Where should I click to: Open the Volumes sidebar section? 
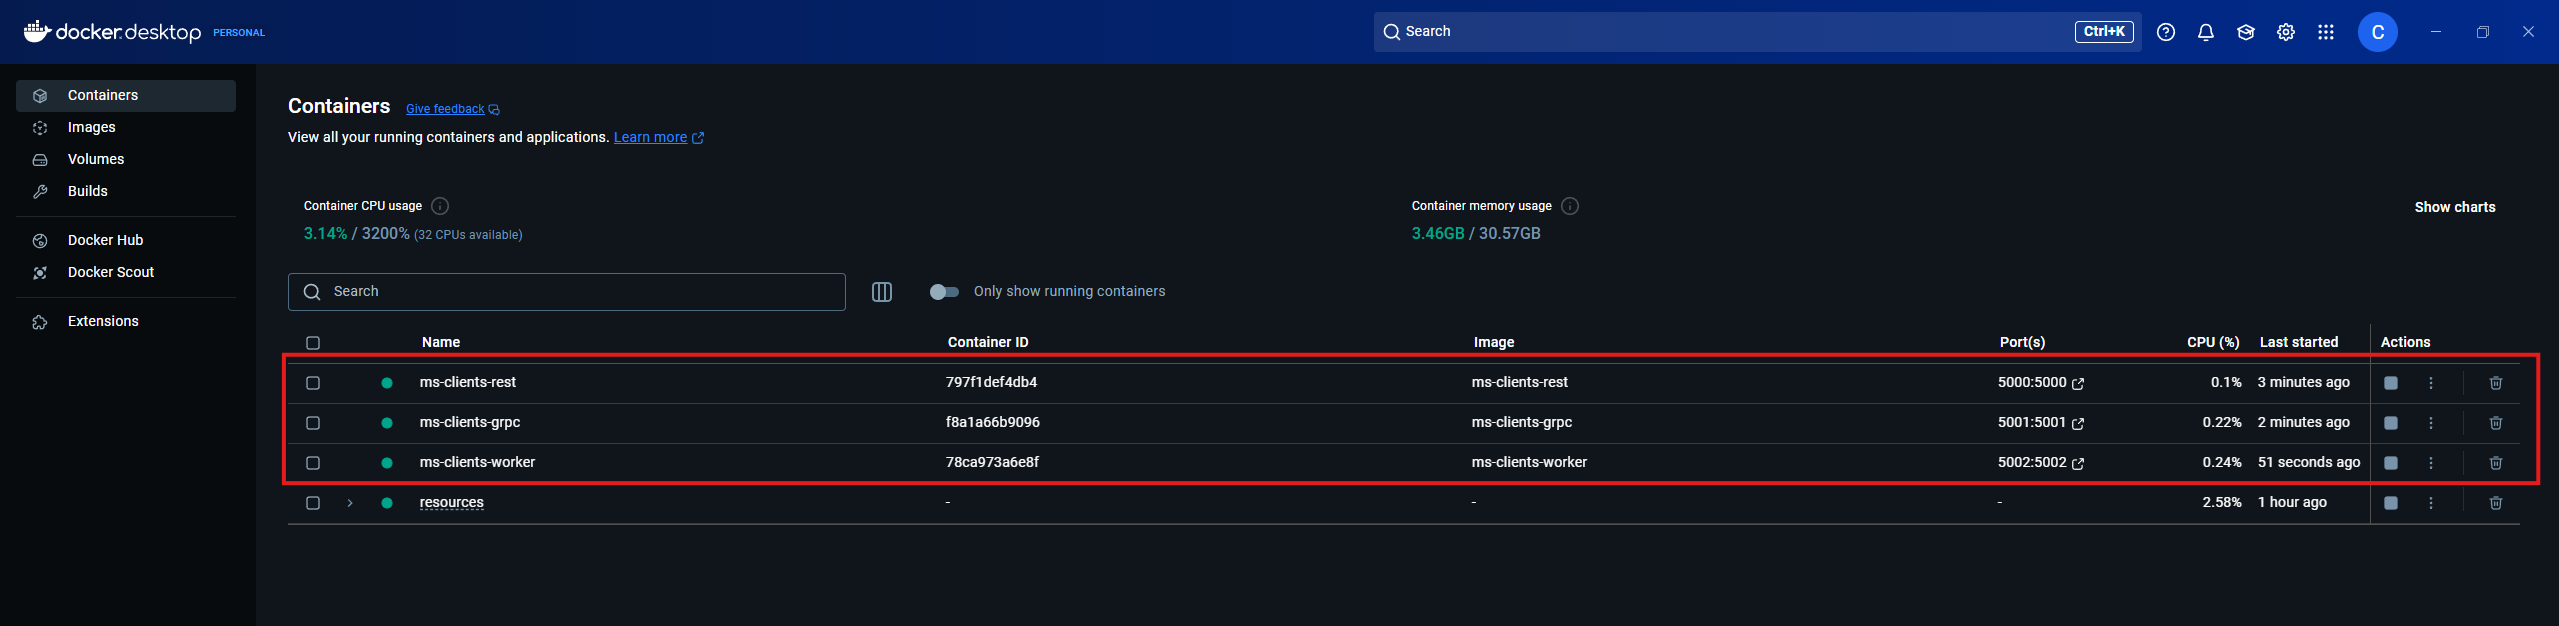coord(126,160)
